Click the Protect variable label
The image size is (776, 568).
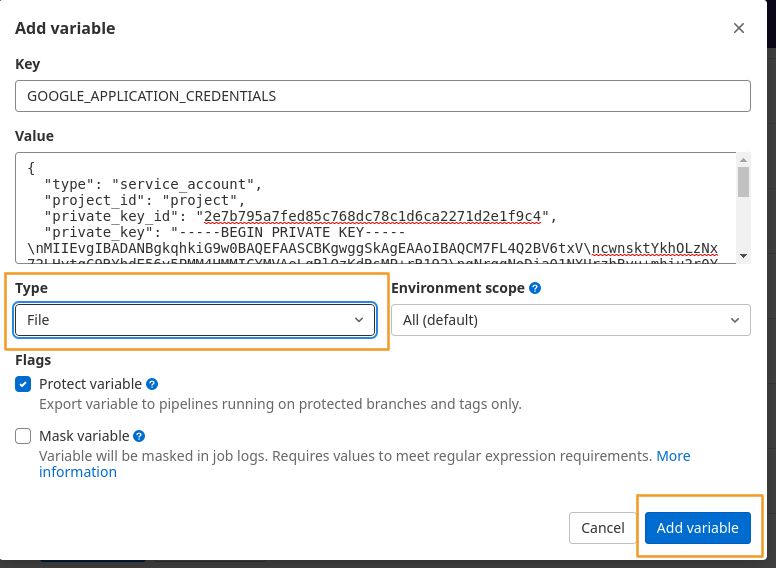tap(91, 384)
